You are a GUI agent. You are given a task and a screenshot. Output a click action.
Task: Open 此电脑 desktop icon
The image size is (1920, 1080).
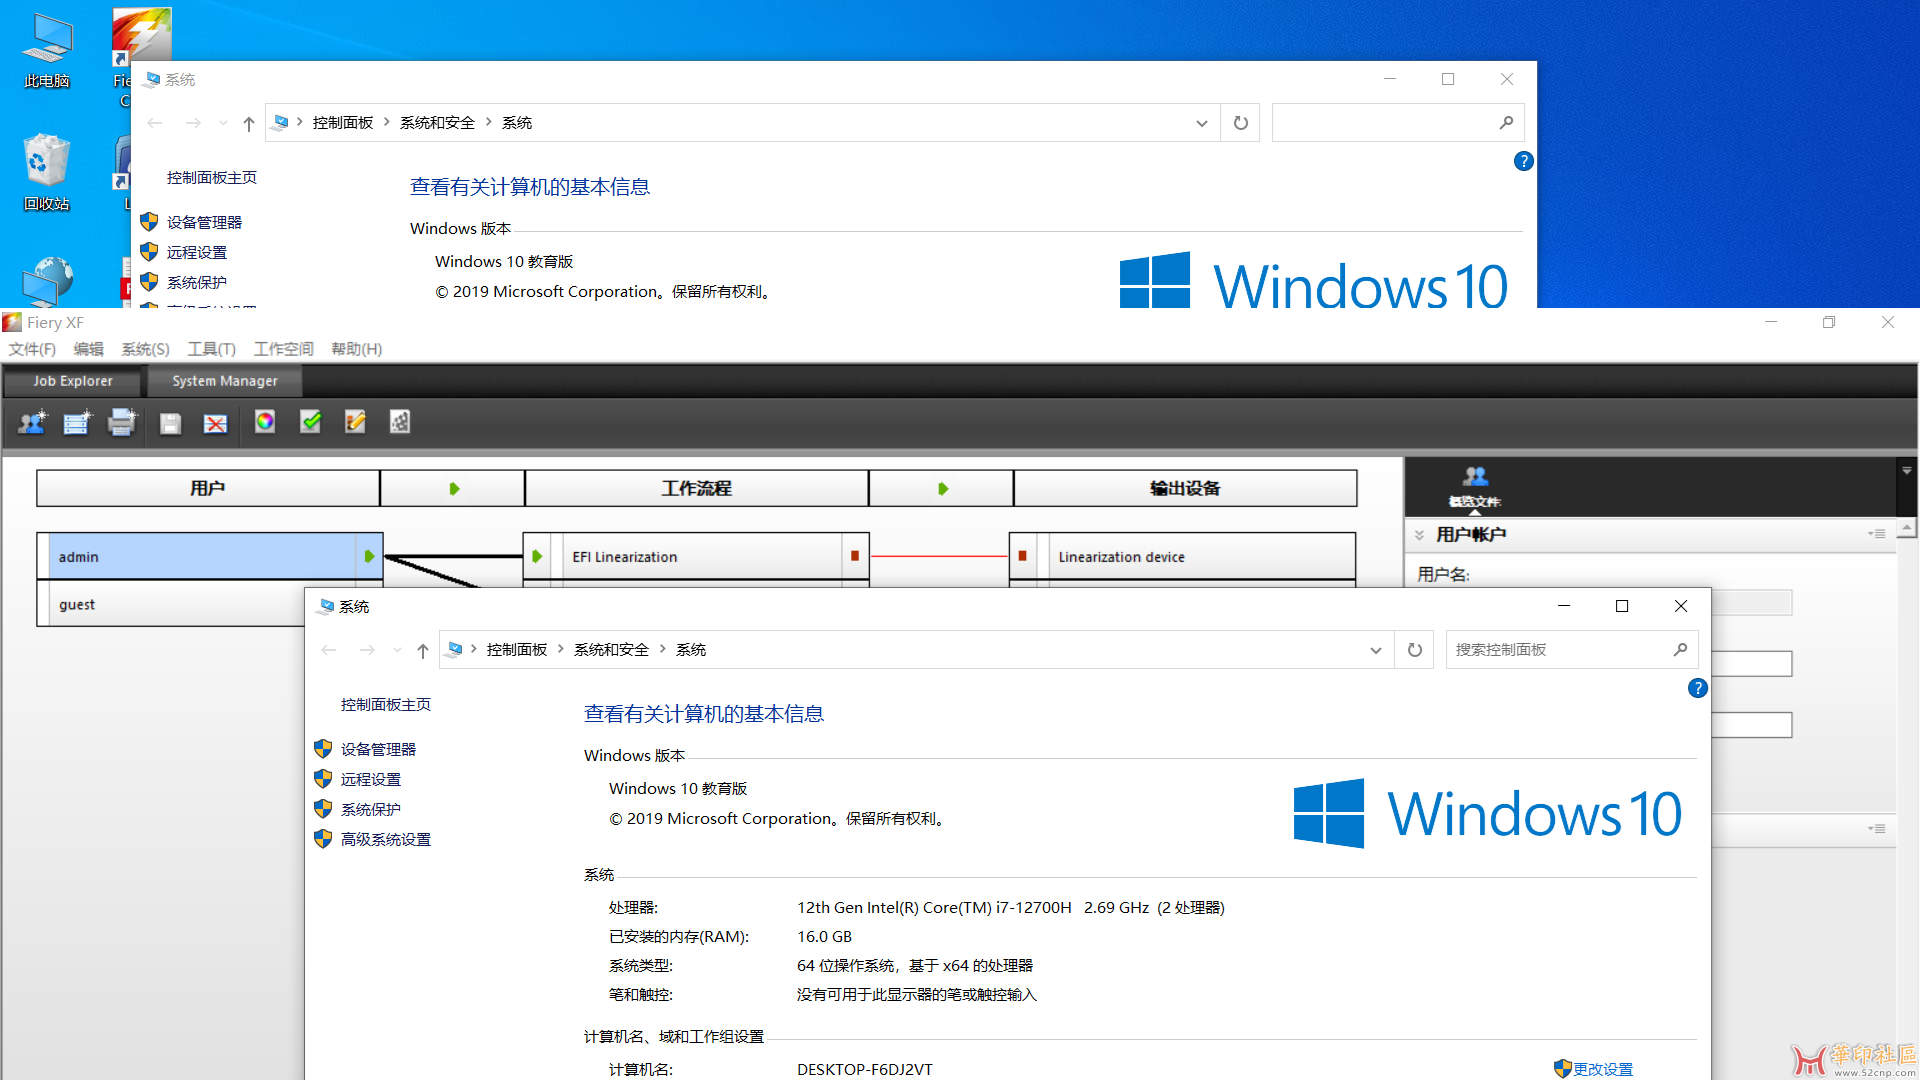(x=47, y=52)
